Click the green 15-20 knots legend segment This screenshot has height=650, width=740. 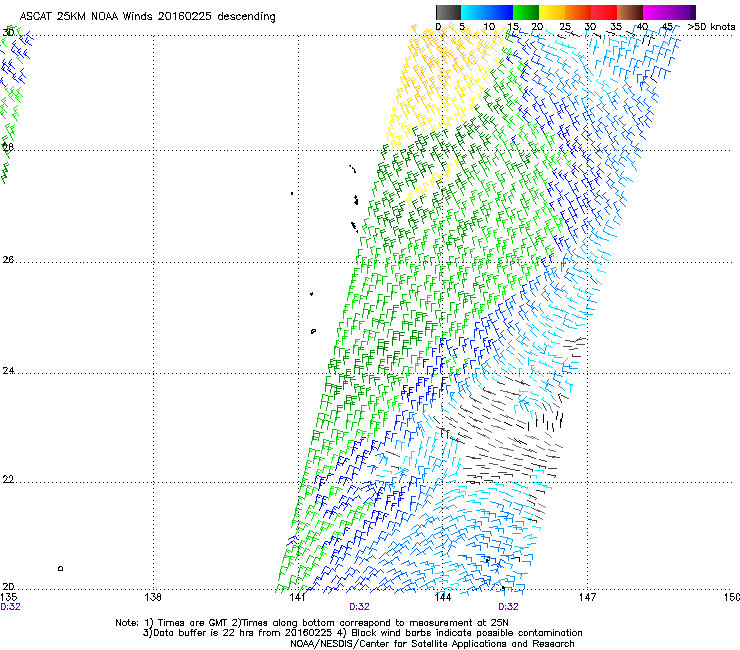[526, 12]
